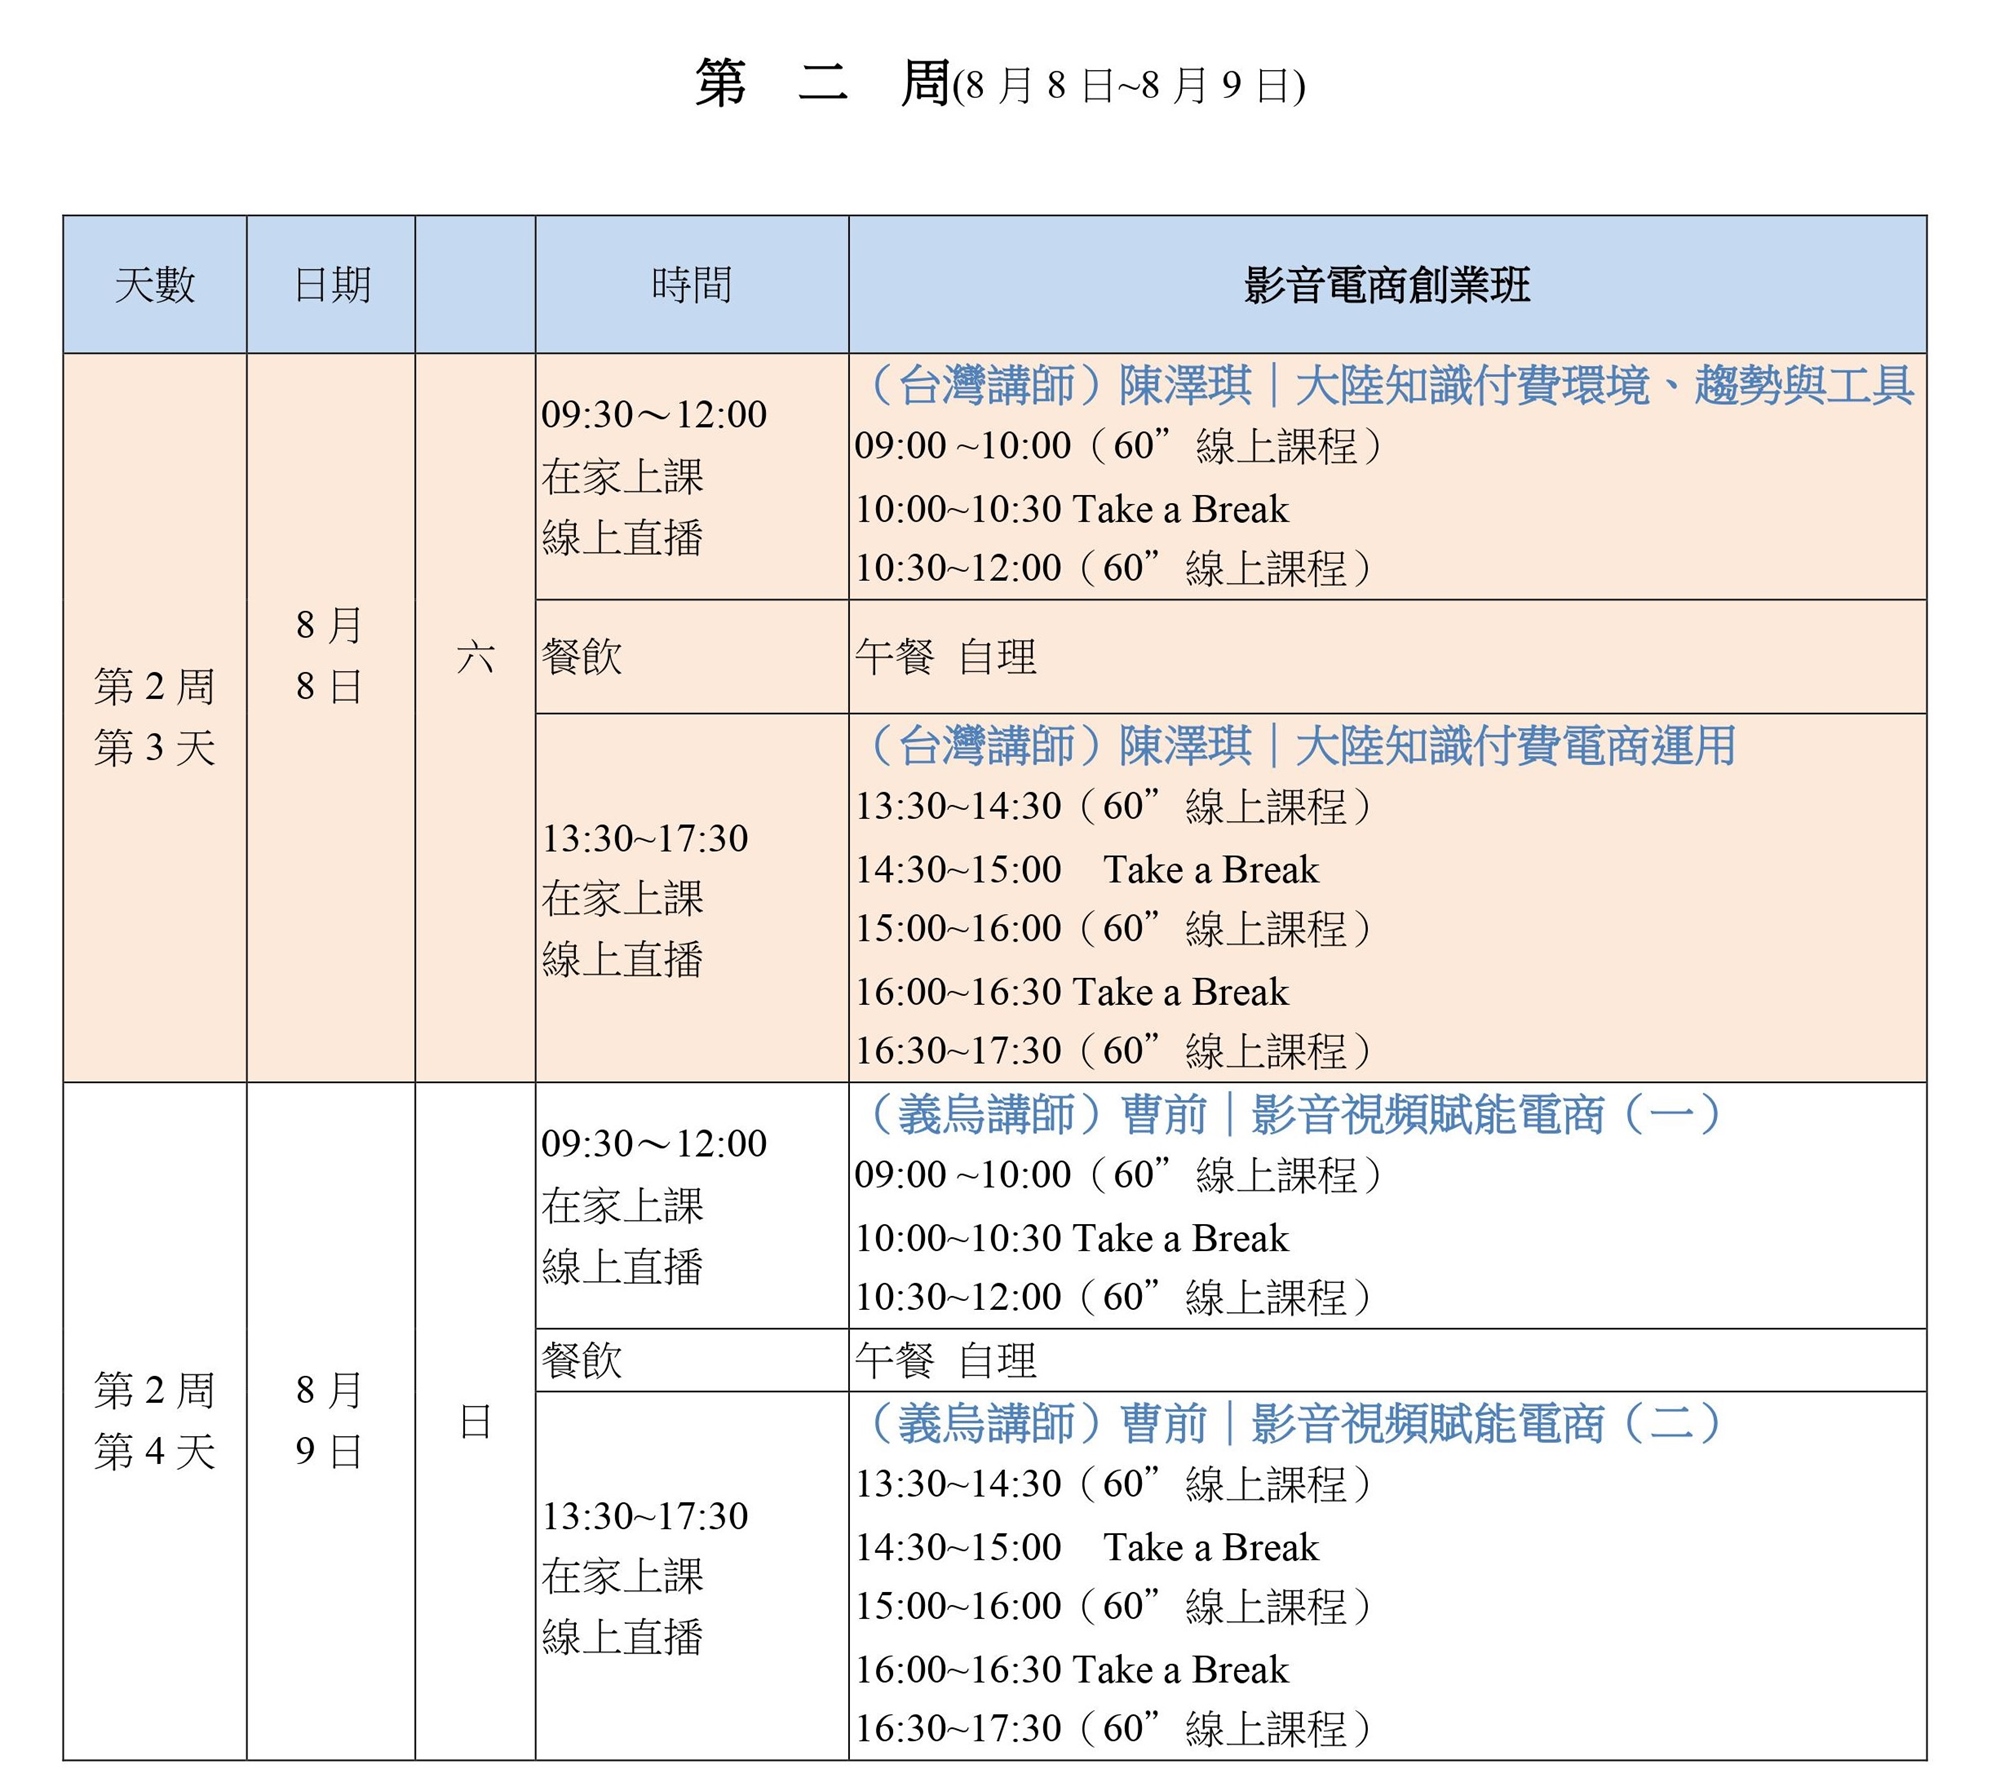Click the 第2周 第3天 cell

tap(154, 717)
